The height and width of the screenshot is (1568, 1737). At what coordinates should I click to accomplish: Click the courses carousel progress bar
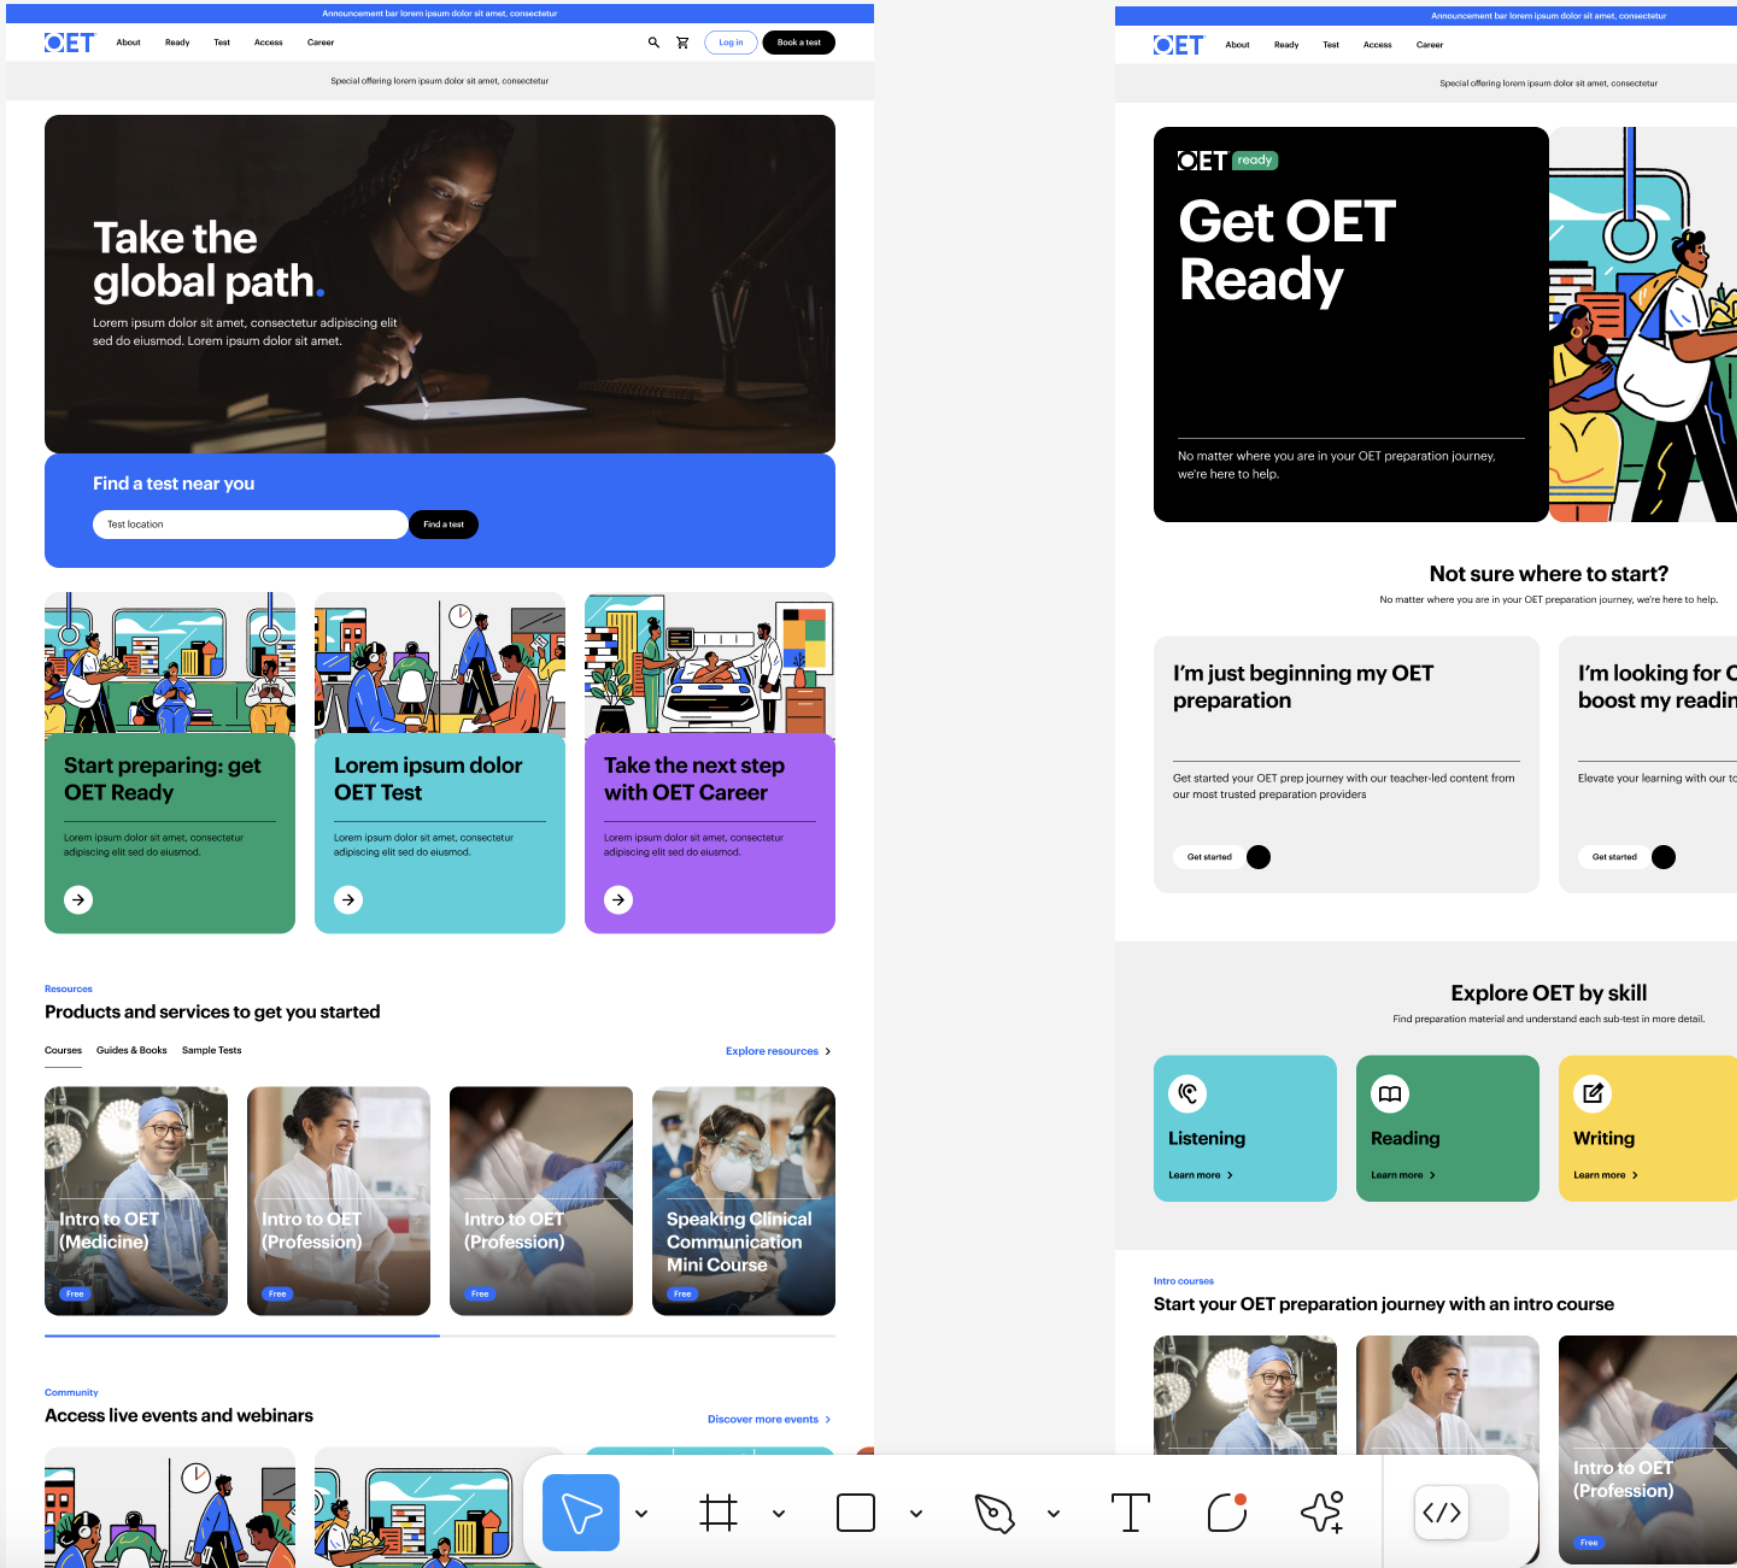pos(440,1335)
